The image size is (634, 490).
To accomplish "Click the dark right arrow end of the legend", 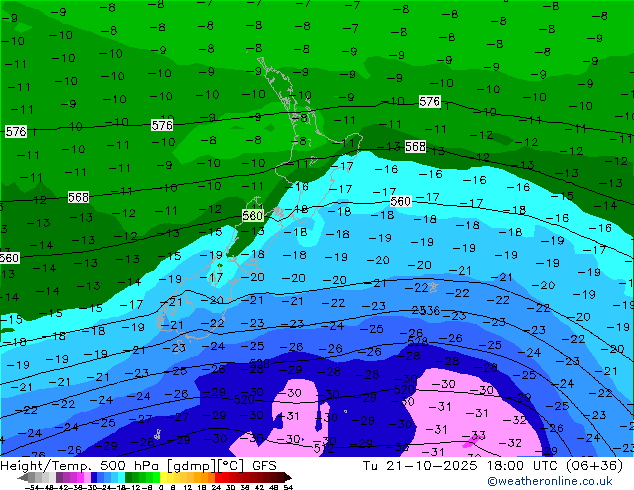I will [287, 477].
